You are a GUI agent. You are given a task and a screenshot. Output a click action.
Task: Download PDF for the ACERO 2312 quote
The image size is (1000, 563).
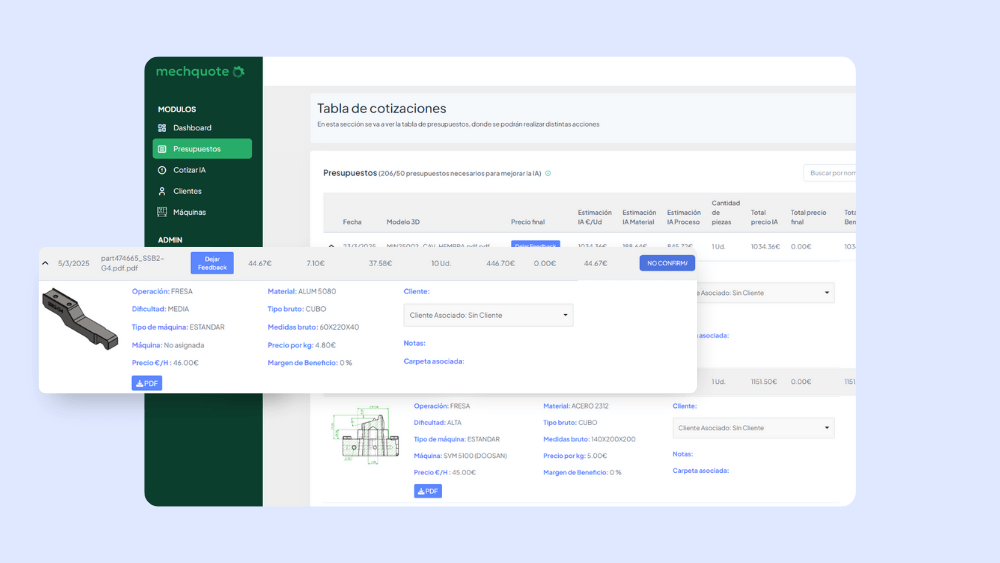coord(428,491)
